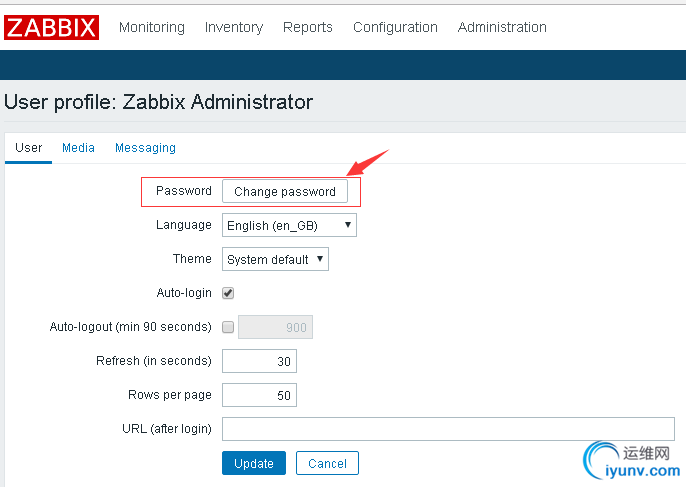
Task: Click the Auto-logout seconds field
Action: click(275, 327)
